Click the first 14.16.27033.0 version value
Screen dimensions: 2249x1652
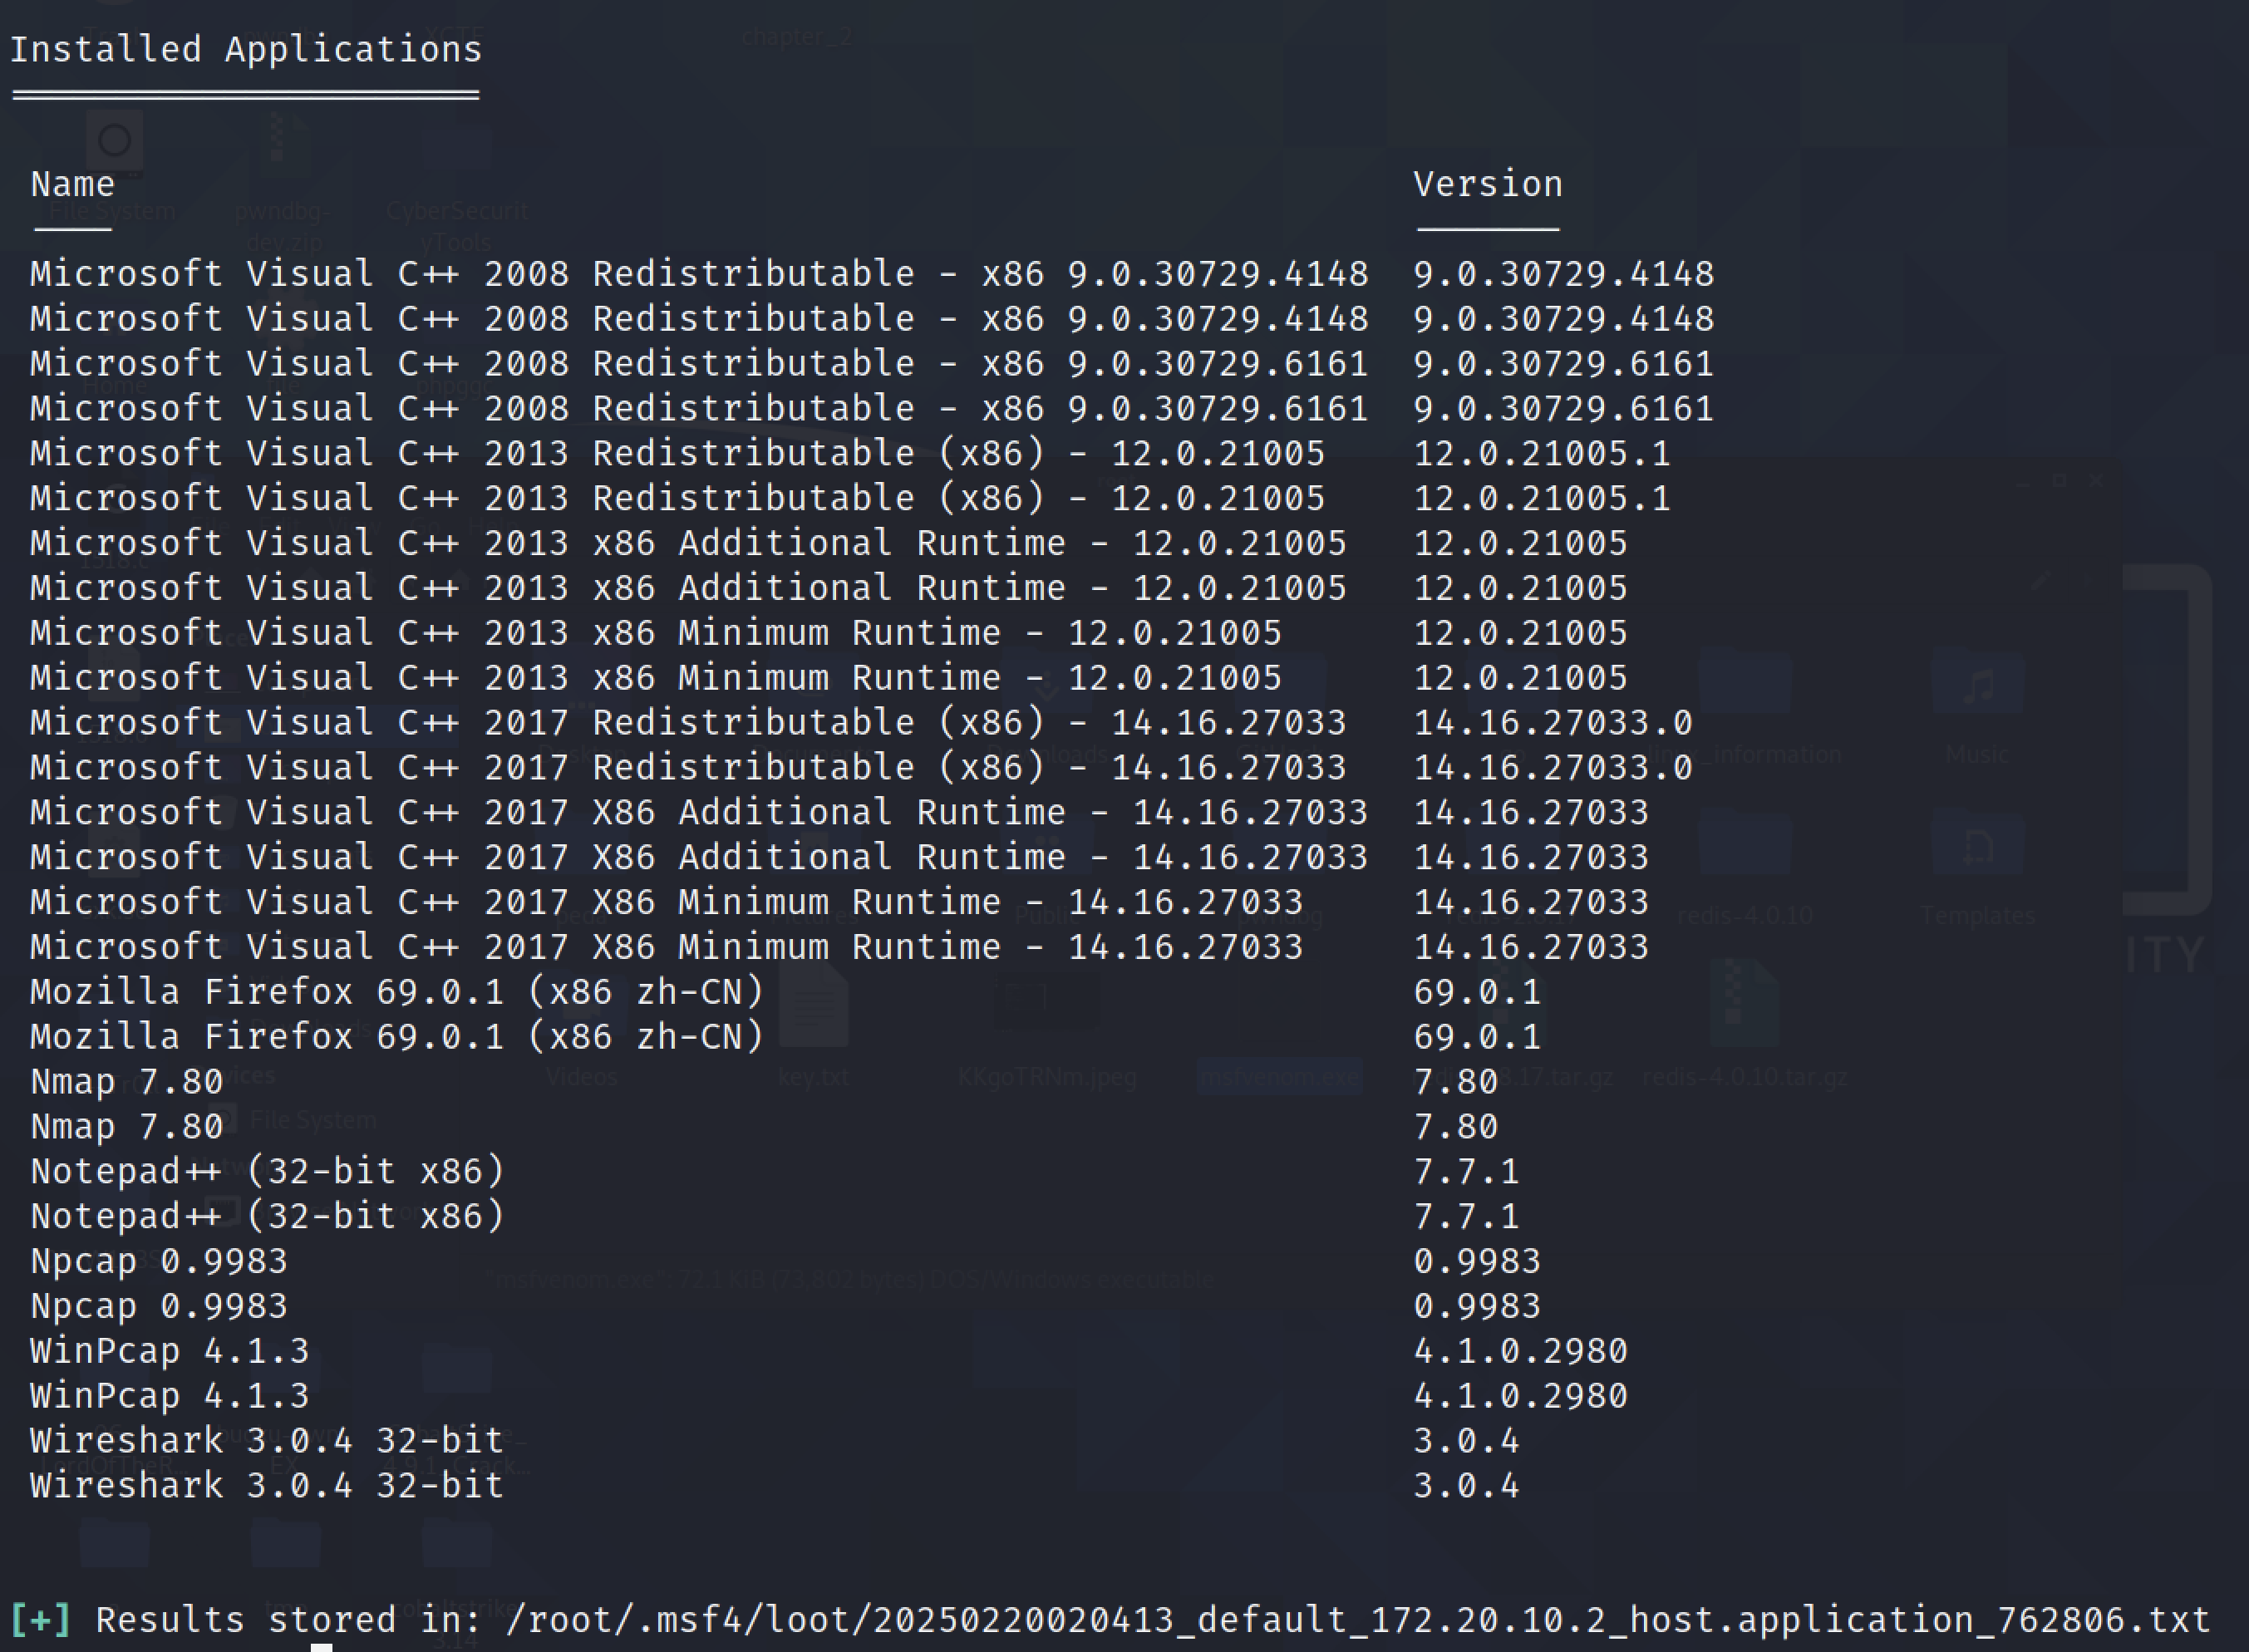pos(1552,723)
